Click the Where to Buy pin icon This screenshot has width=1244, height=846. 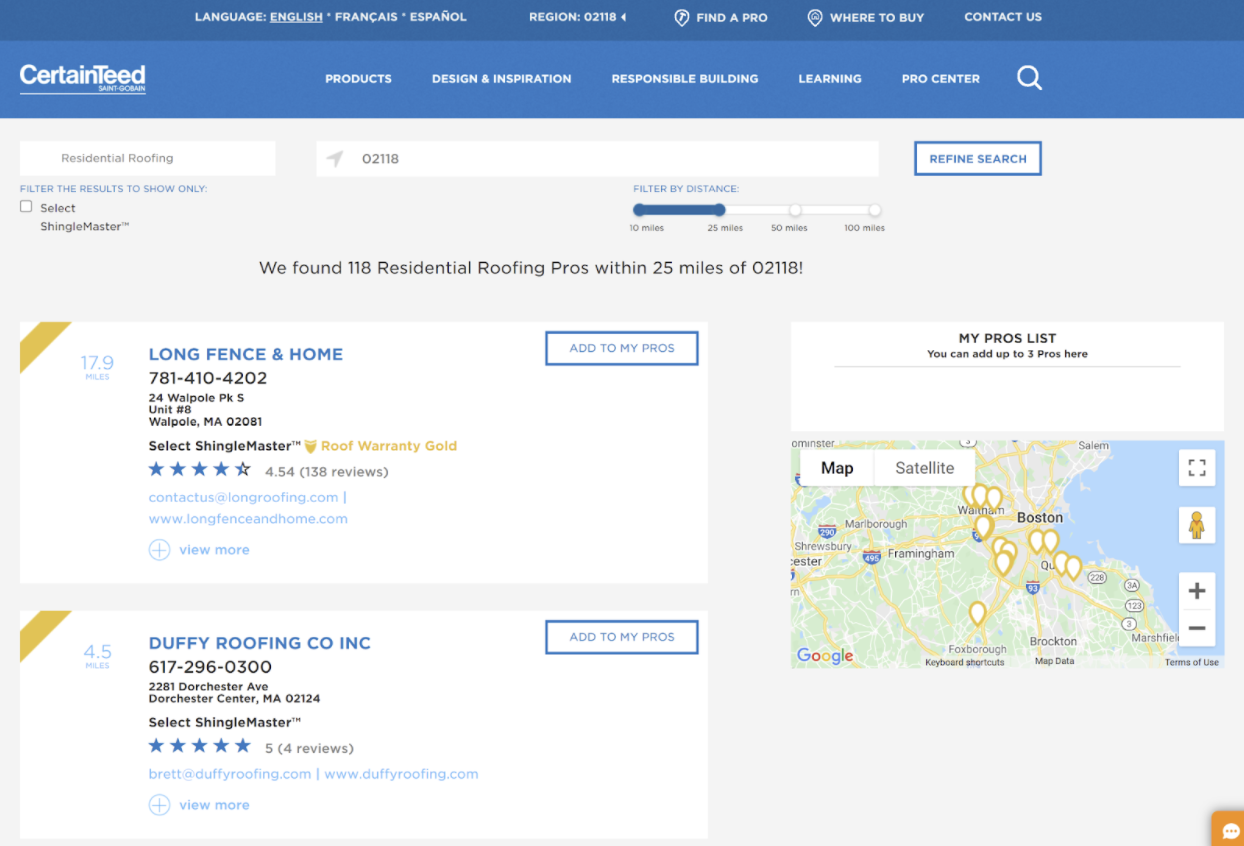point(814,18)
